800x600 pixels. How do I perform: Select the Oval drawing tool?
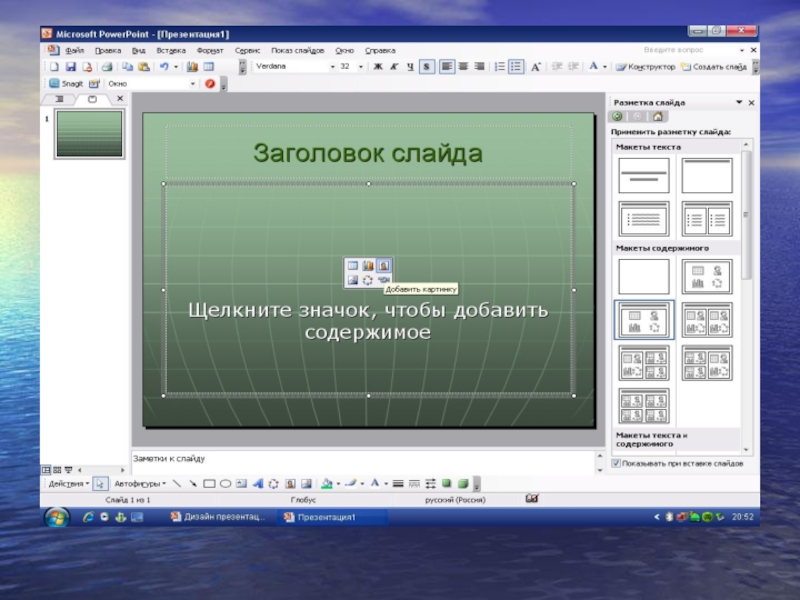coord(226,484)
